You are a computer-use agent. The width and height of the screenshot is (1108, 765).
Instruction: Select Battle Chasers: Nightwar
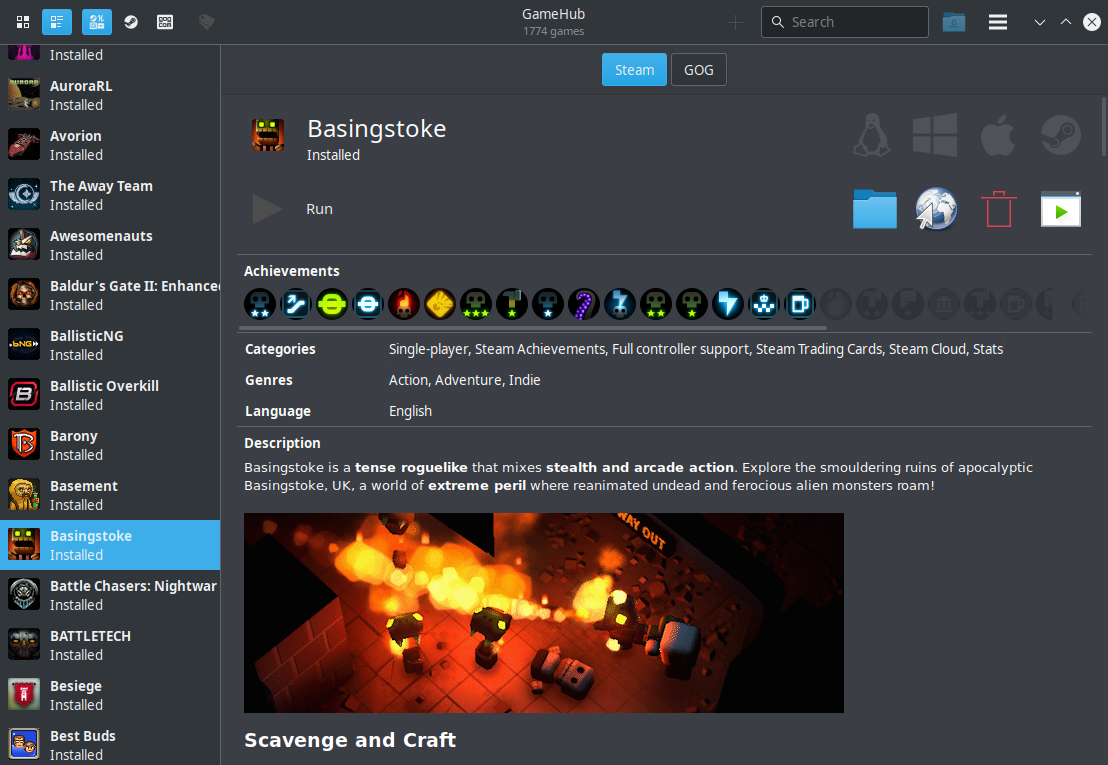tap(110, 595)
